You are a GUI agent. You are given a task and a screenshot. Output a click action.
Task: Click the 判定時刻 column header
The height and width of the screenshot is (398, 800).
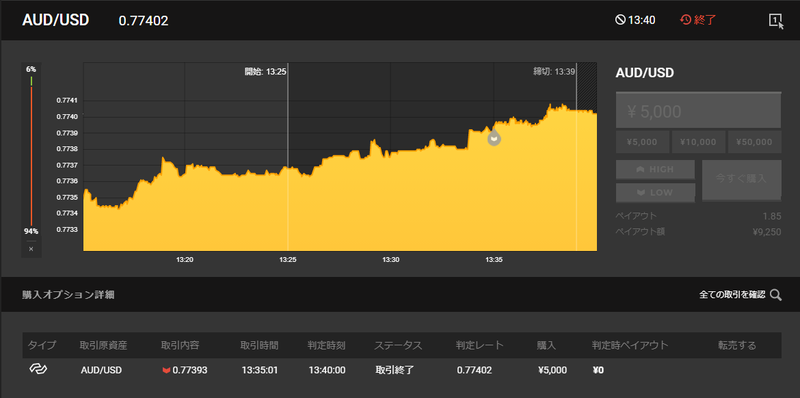pyautogui.click(x=327, y=345)
